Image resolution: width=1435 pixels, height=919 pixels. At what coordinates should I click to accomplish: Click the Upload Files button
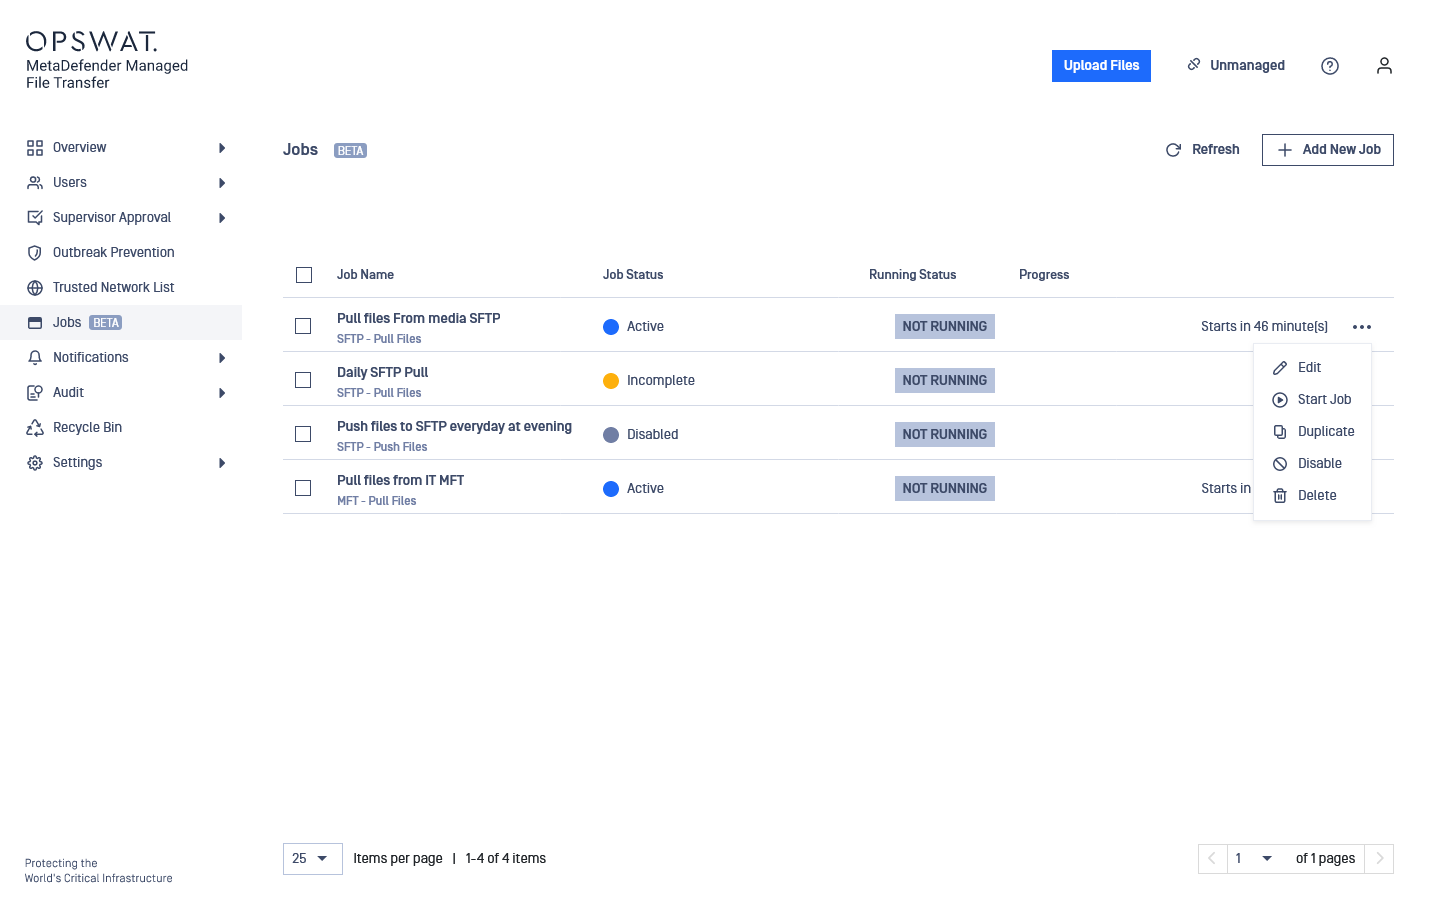tap(1101, 66)
